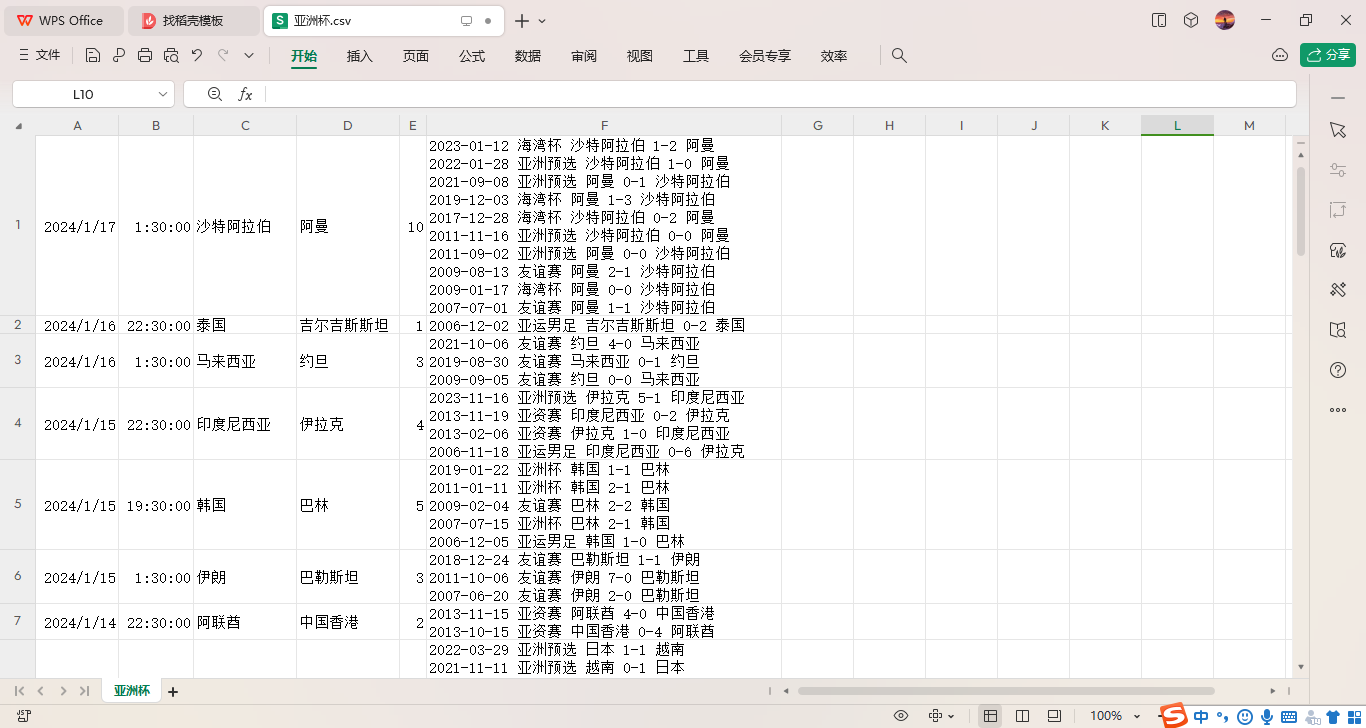Open the 公式 ribbon tab
Screen dimensions: 1366x728
[472, 56]
